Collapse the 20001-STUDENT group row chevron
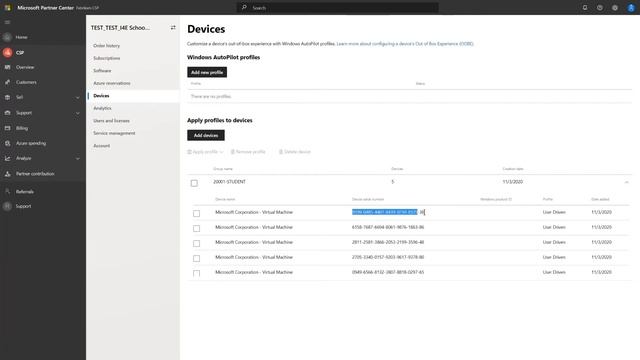The image size is (640, 360). [x=627, y=182]
